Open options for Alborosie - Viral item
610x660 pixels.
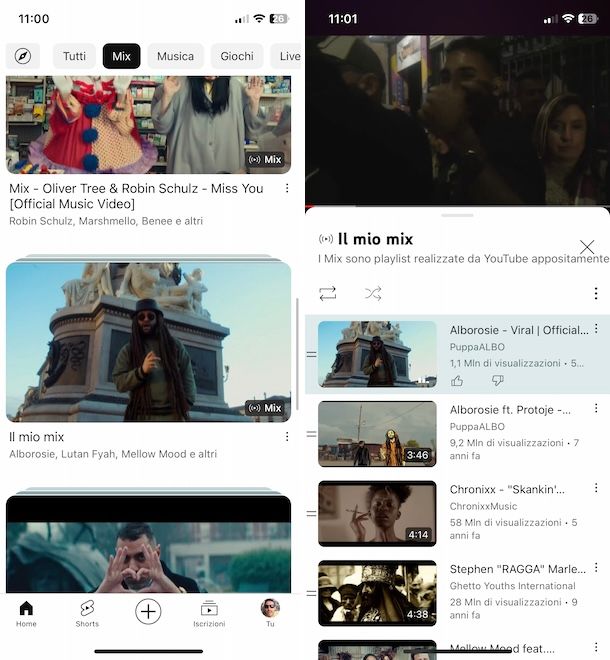click(x=596, y=329)
